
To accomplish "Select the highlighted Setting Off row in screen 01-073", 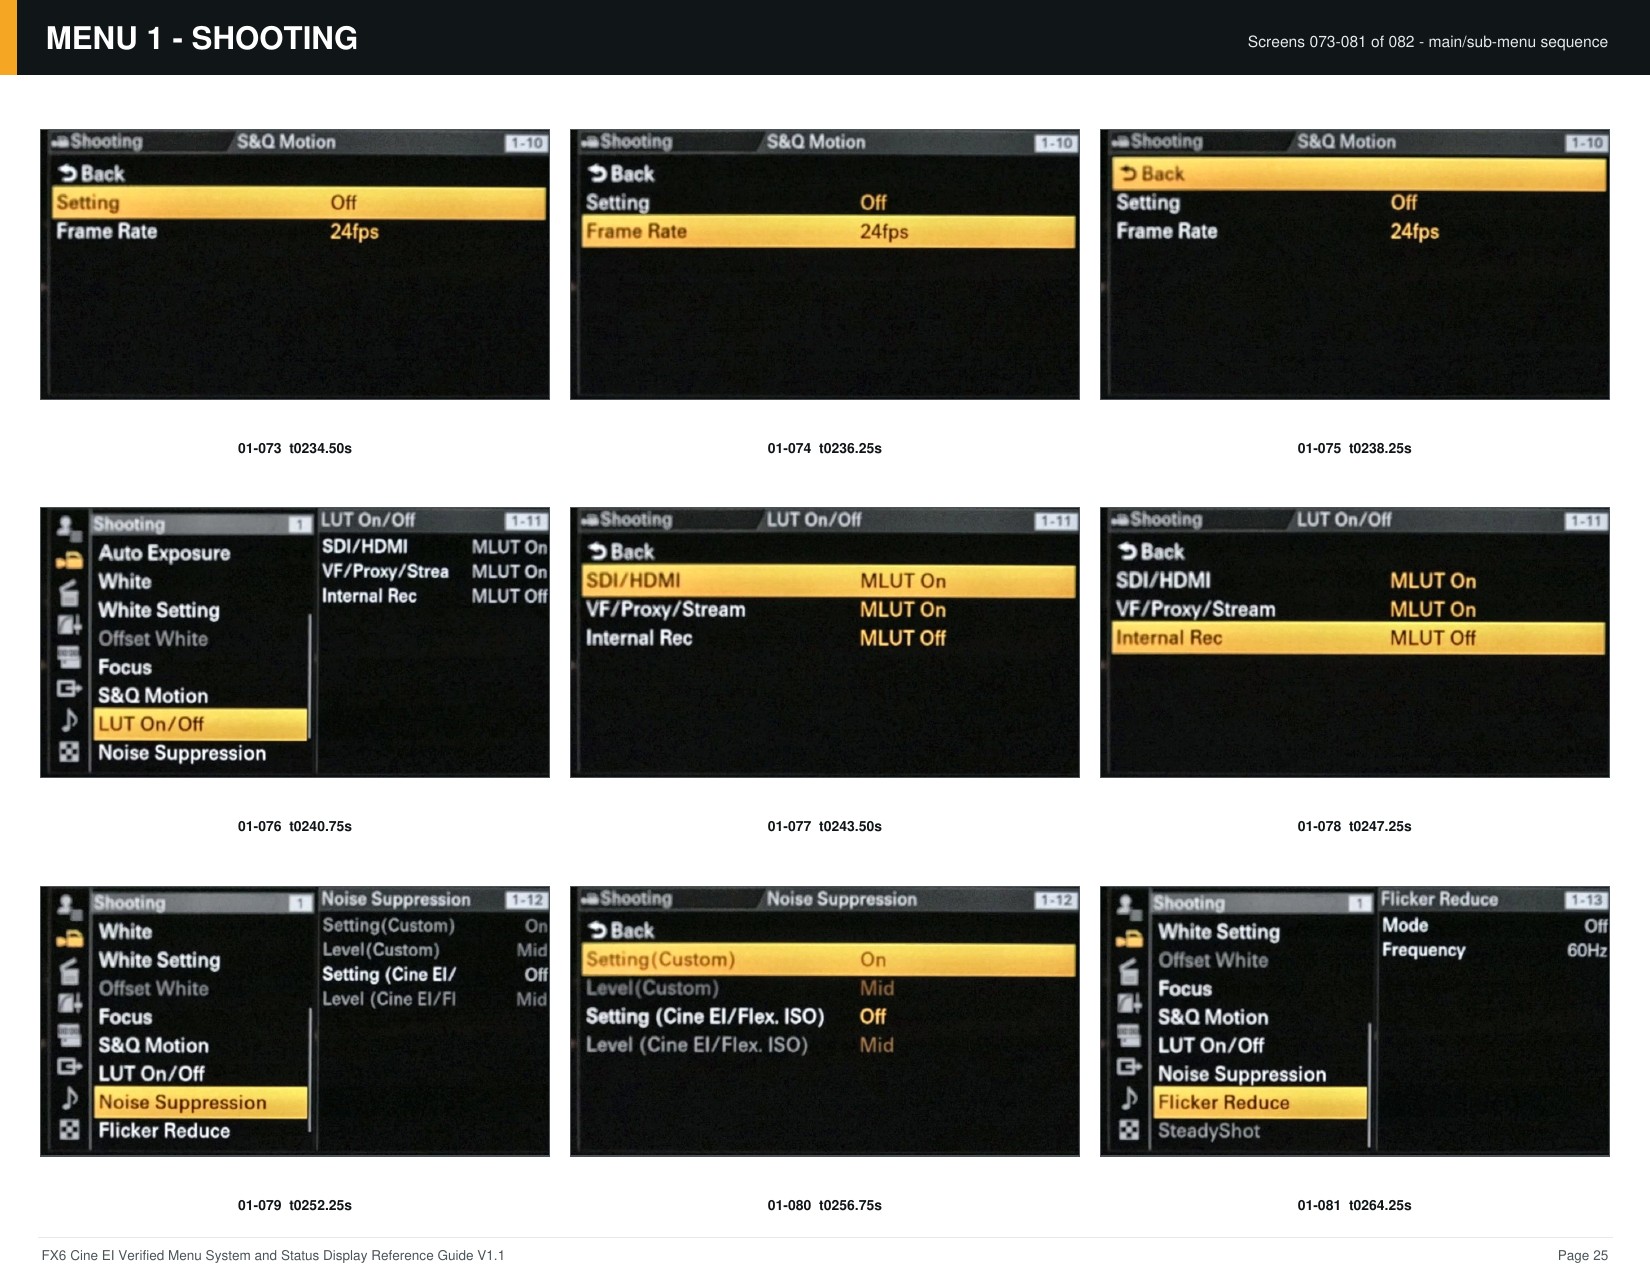I will click(299, 203).
